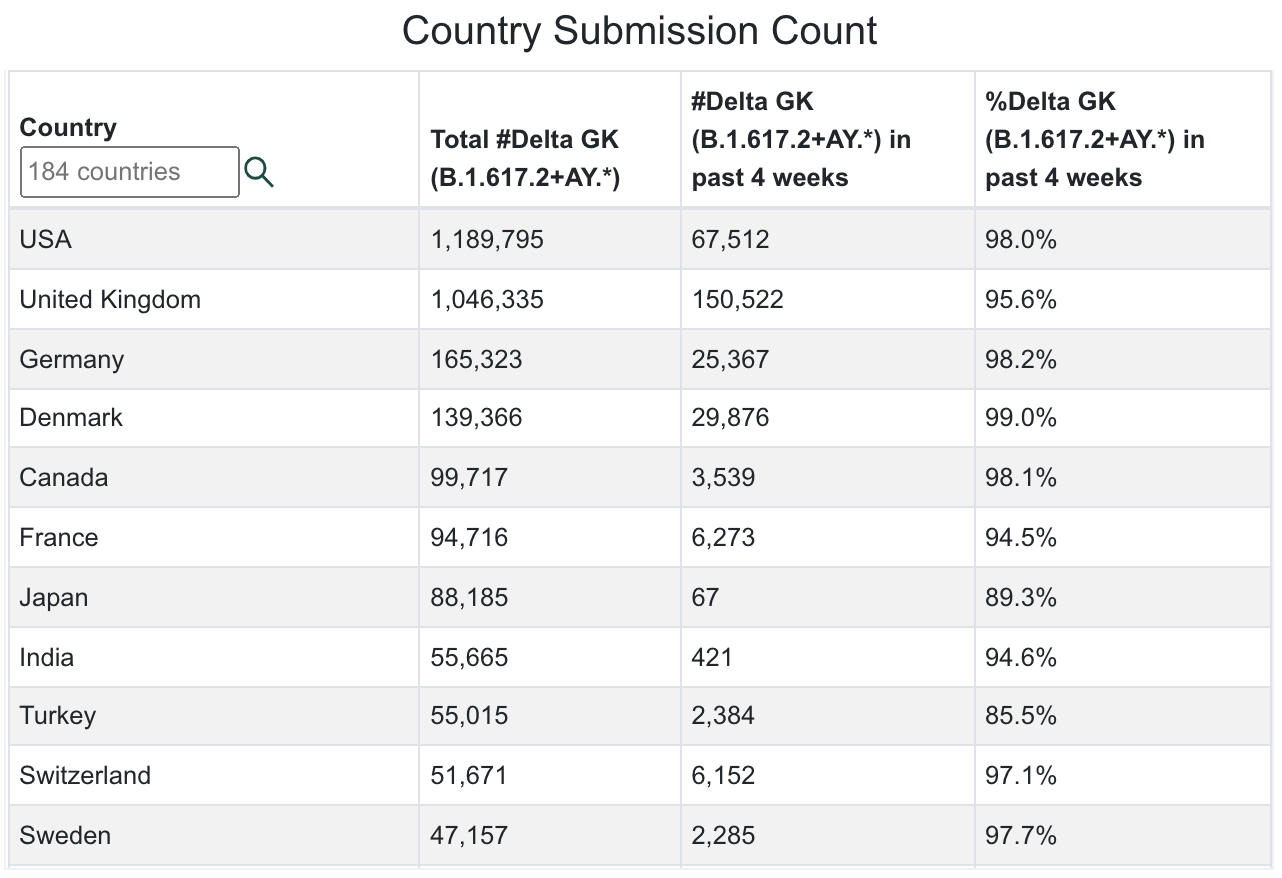Select the Germany country cell

[x=214, y=359]
